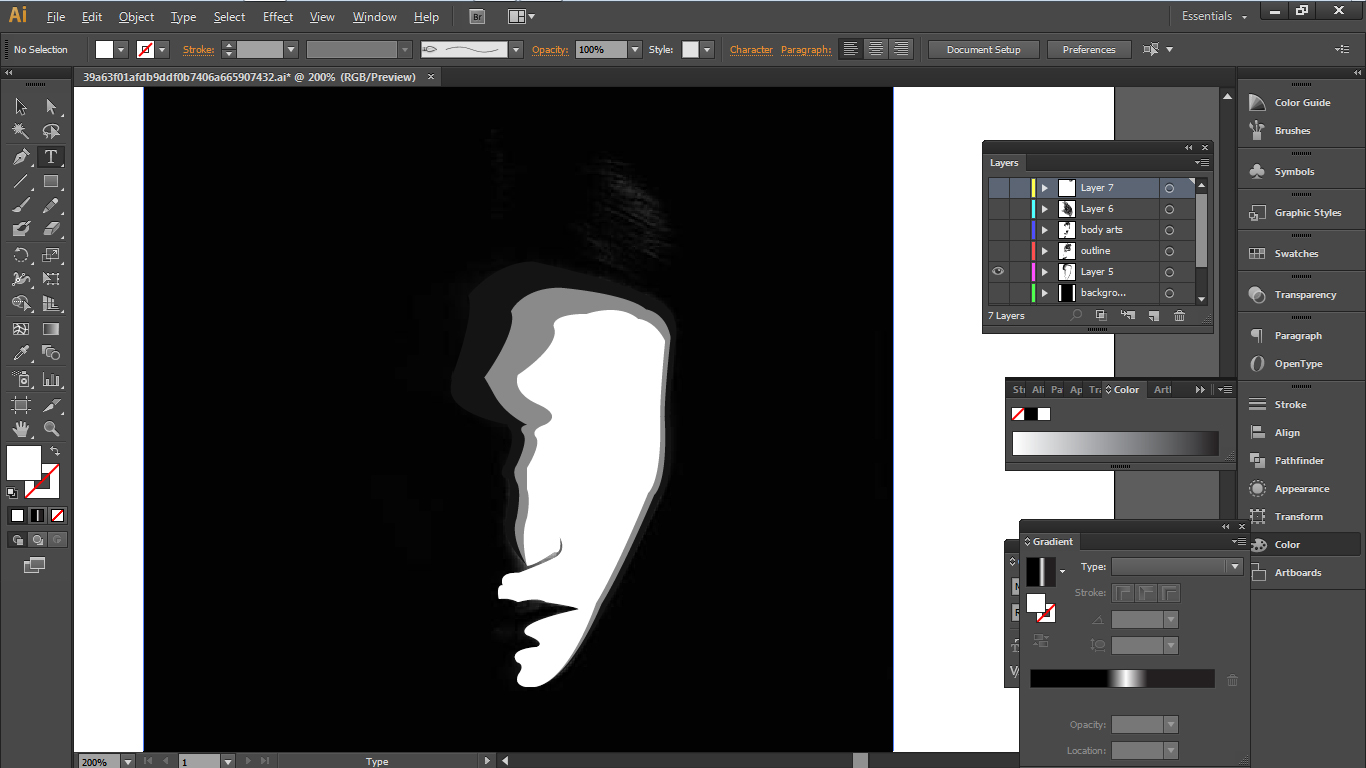
Task: Select the Selection tool arrow
Action: [21, 107]
